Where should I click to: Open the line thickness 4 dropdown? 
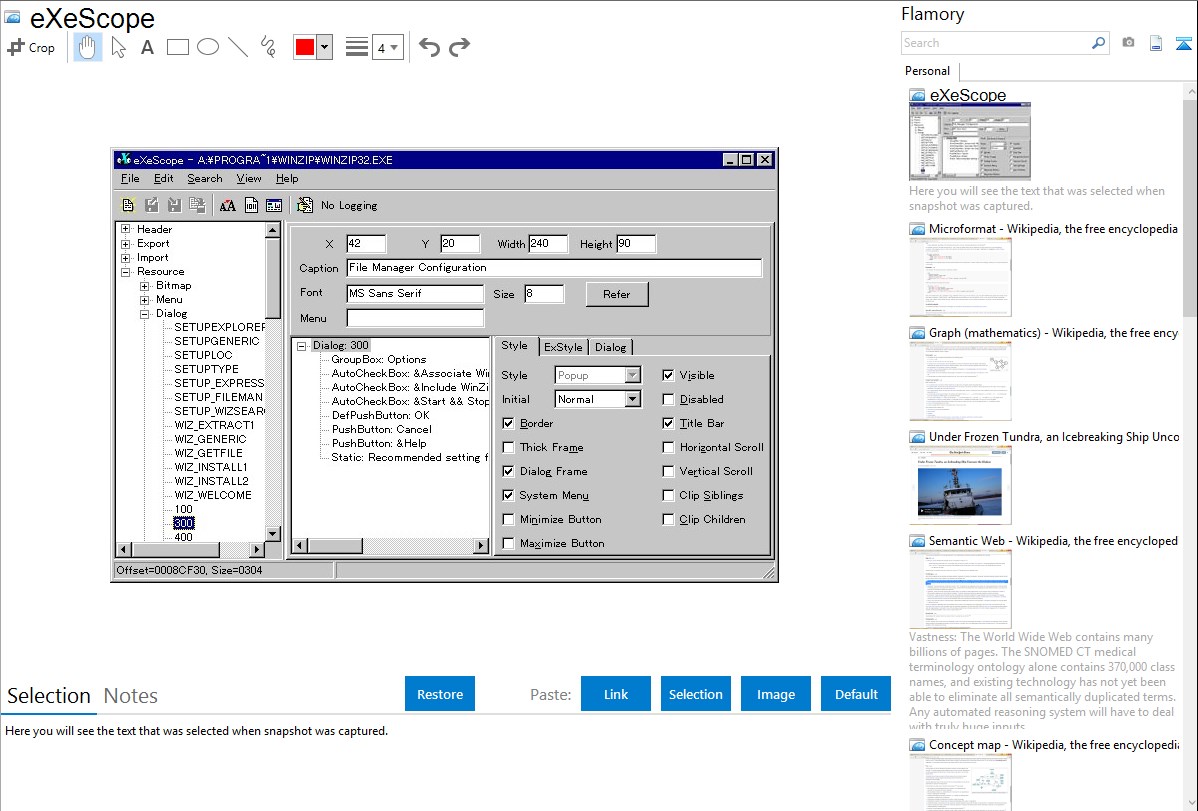[x=388, y=48]
